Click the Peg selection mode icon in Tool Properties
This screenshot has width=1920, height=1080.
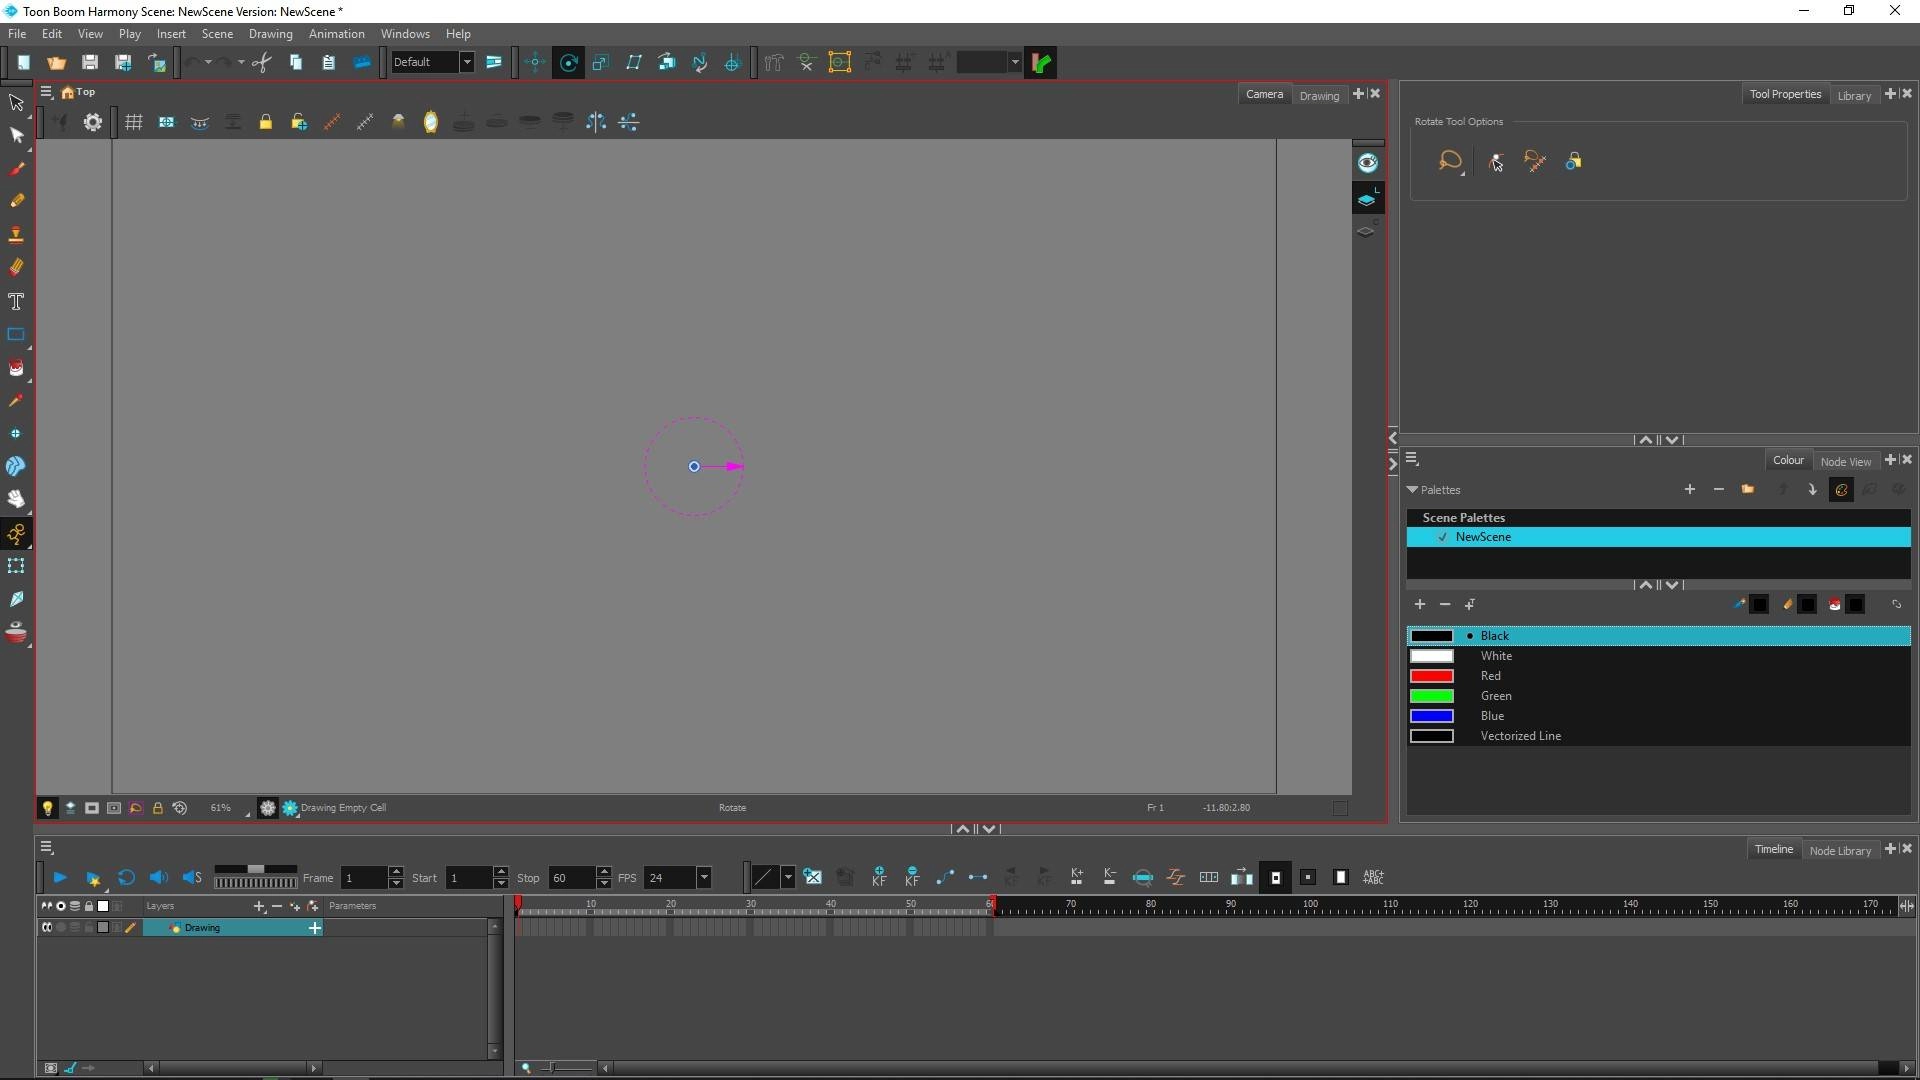(x=1495, y=162)
